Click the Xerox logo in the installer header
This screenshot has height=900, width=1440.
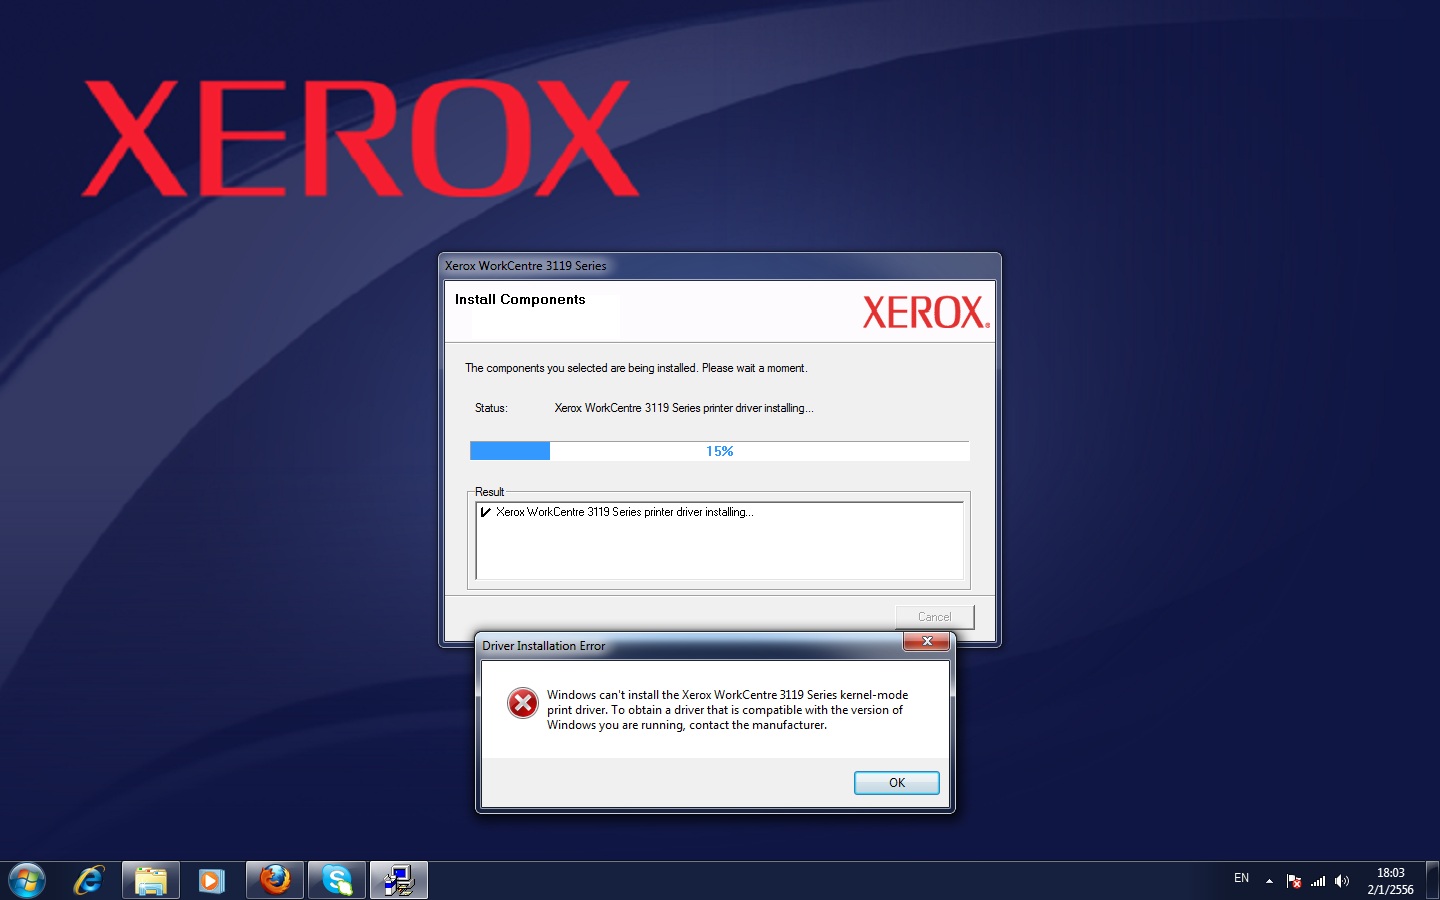[x=926, y=312]
